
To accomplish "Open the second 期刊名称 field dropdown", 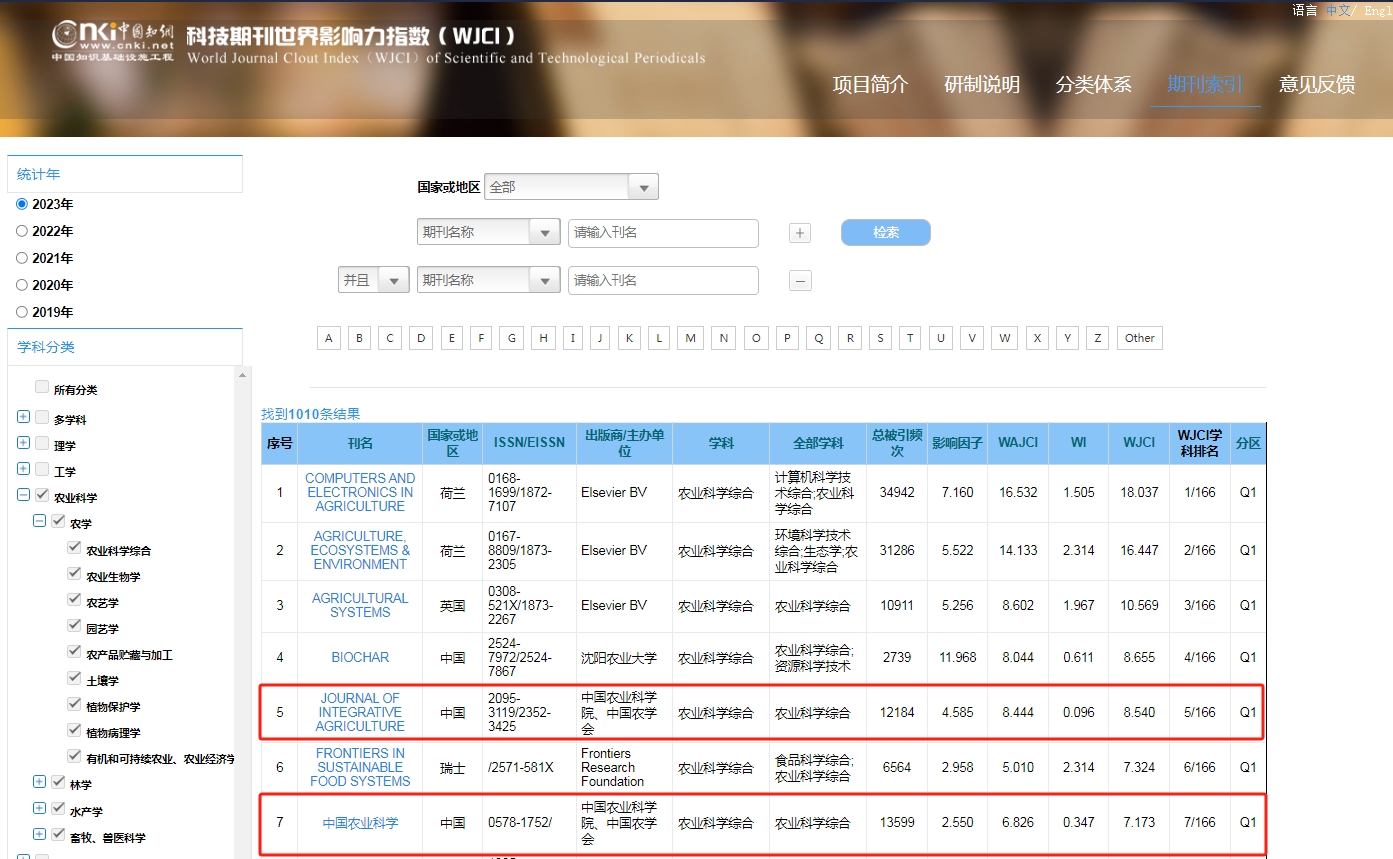I will (x=488, y=280).
